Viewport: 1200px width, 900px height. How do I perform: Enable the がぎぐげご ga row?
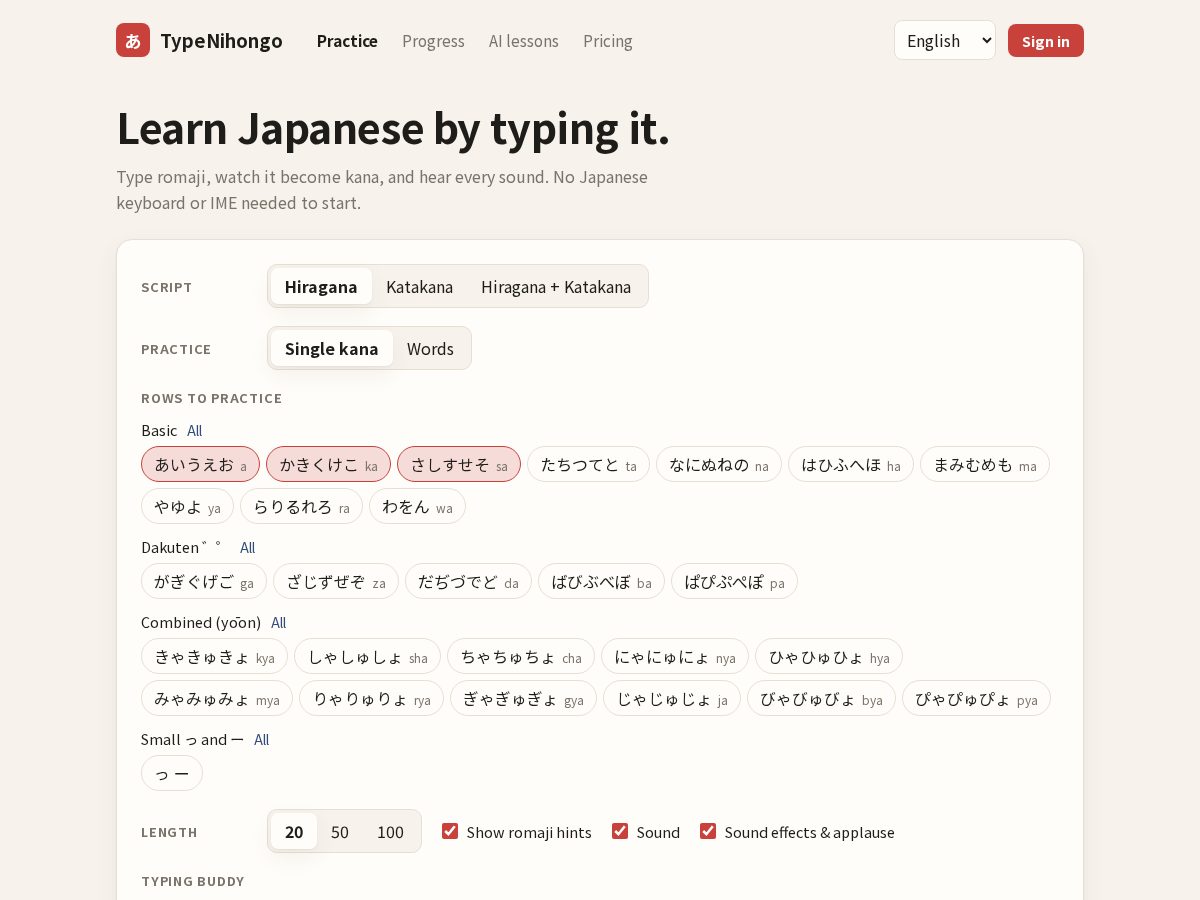pyautogui.click(x=204, y=581)
